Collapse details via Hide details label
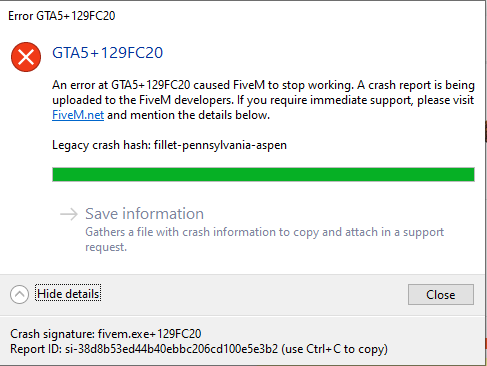487x366 pixels. click(x=68, y=294)
